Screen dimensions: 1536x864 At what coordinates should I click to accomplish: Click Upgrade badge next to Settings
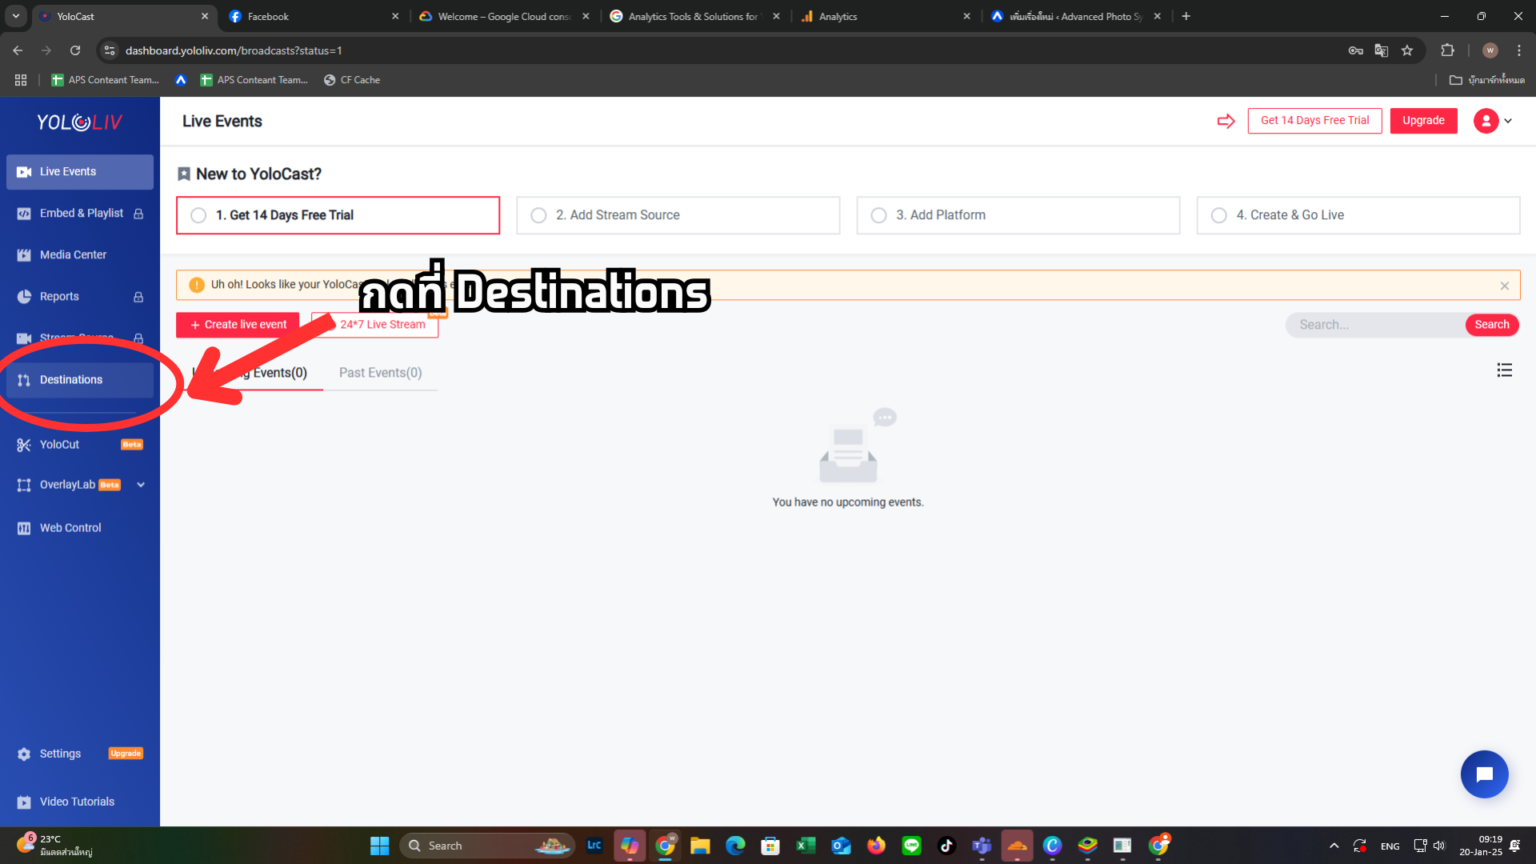[x=126, y=754]
